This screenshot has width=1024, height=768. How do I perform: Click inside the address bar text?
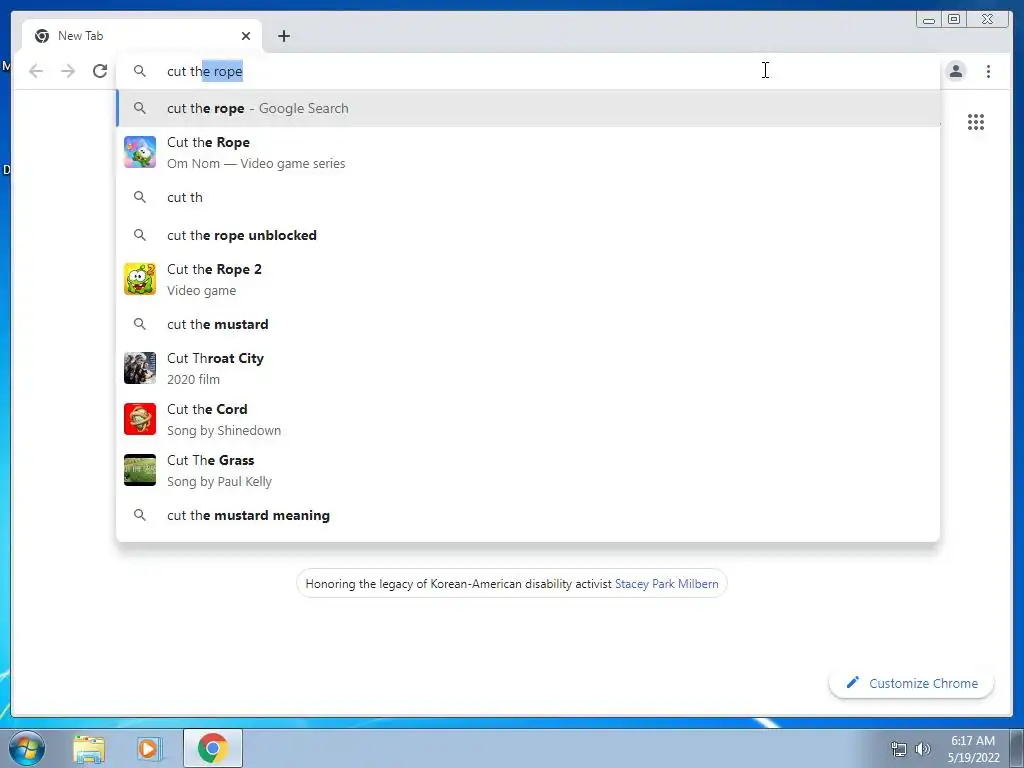click(204, 71)
